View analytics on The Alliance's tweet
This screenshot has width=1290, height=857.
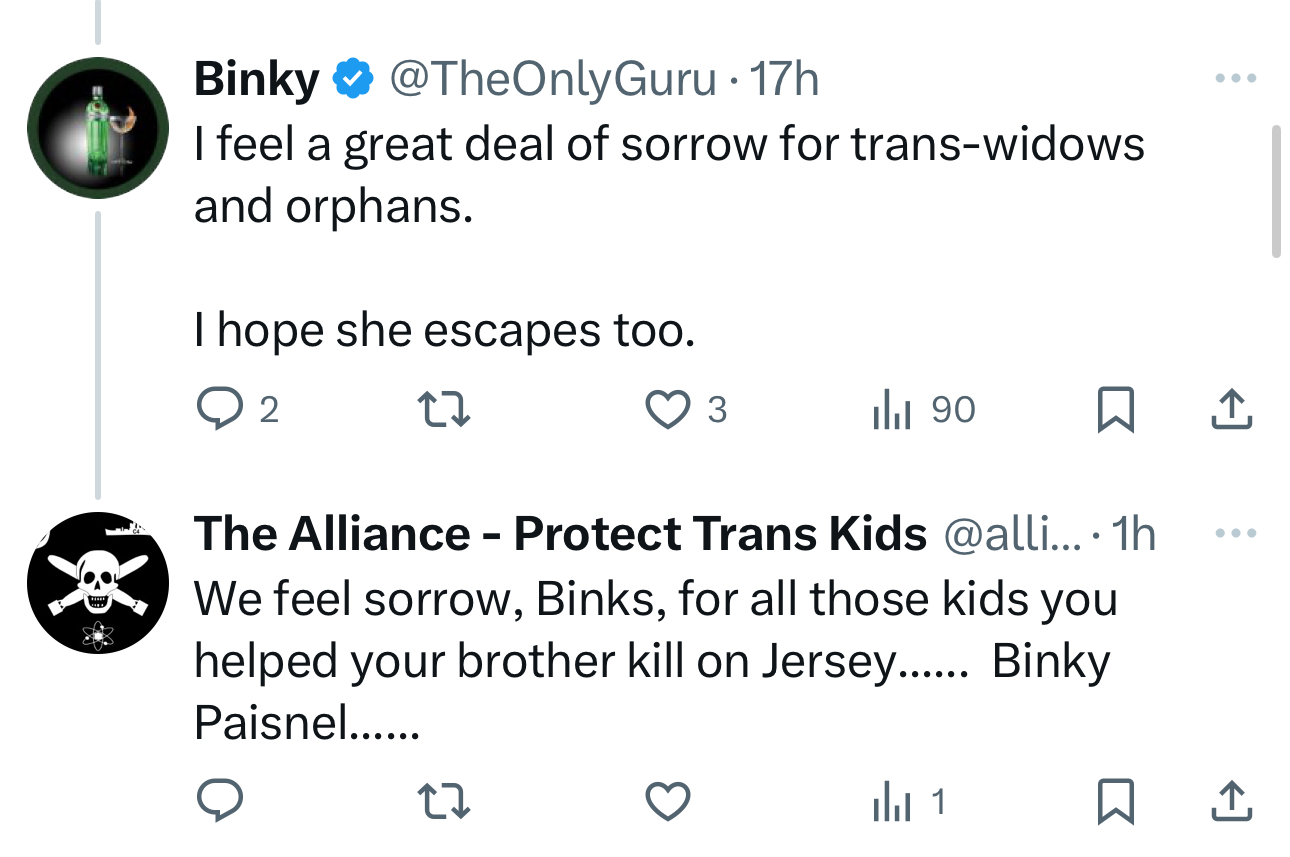click(891, 800)
